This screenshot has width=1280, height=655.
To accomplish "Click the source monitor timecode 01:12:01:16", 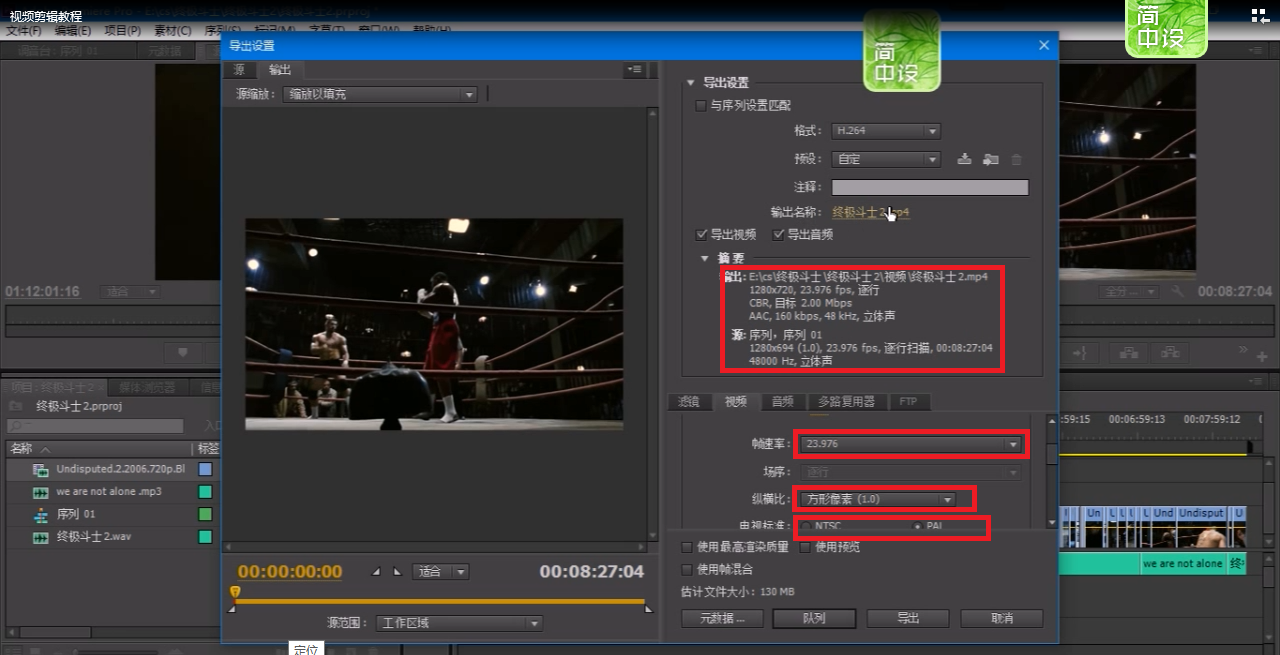I will (42, 291).
